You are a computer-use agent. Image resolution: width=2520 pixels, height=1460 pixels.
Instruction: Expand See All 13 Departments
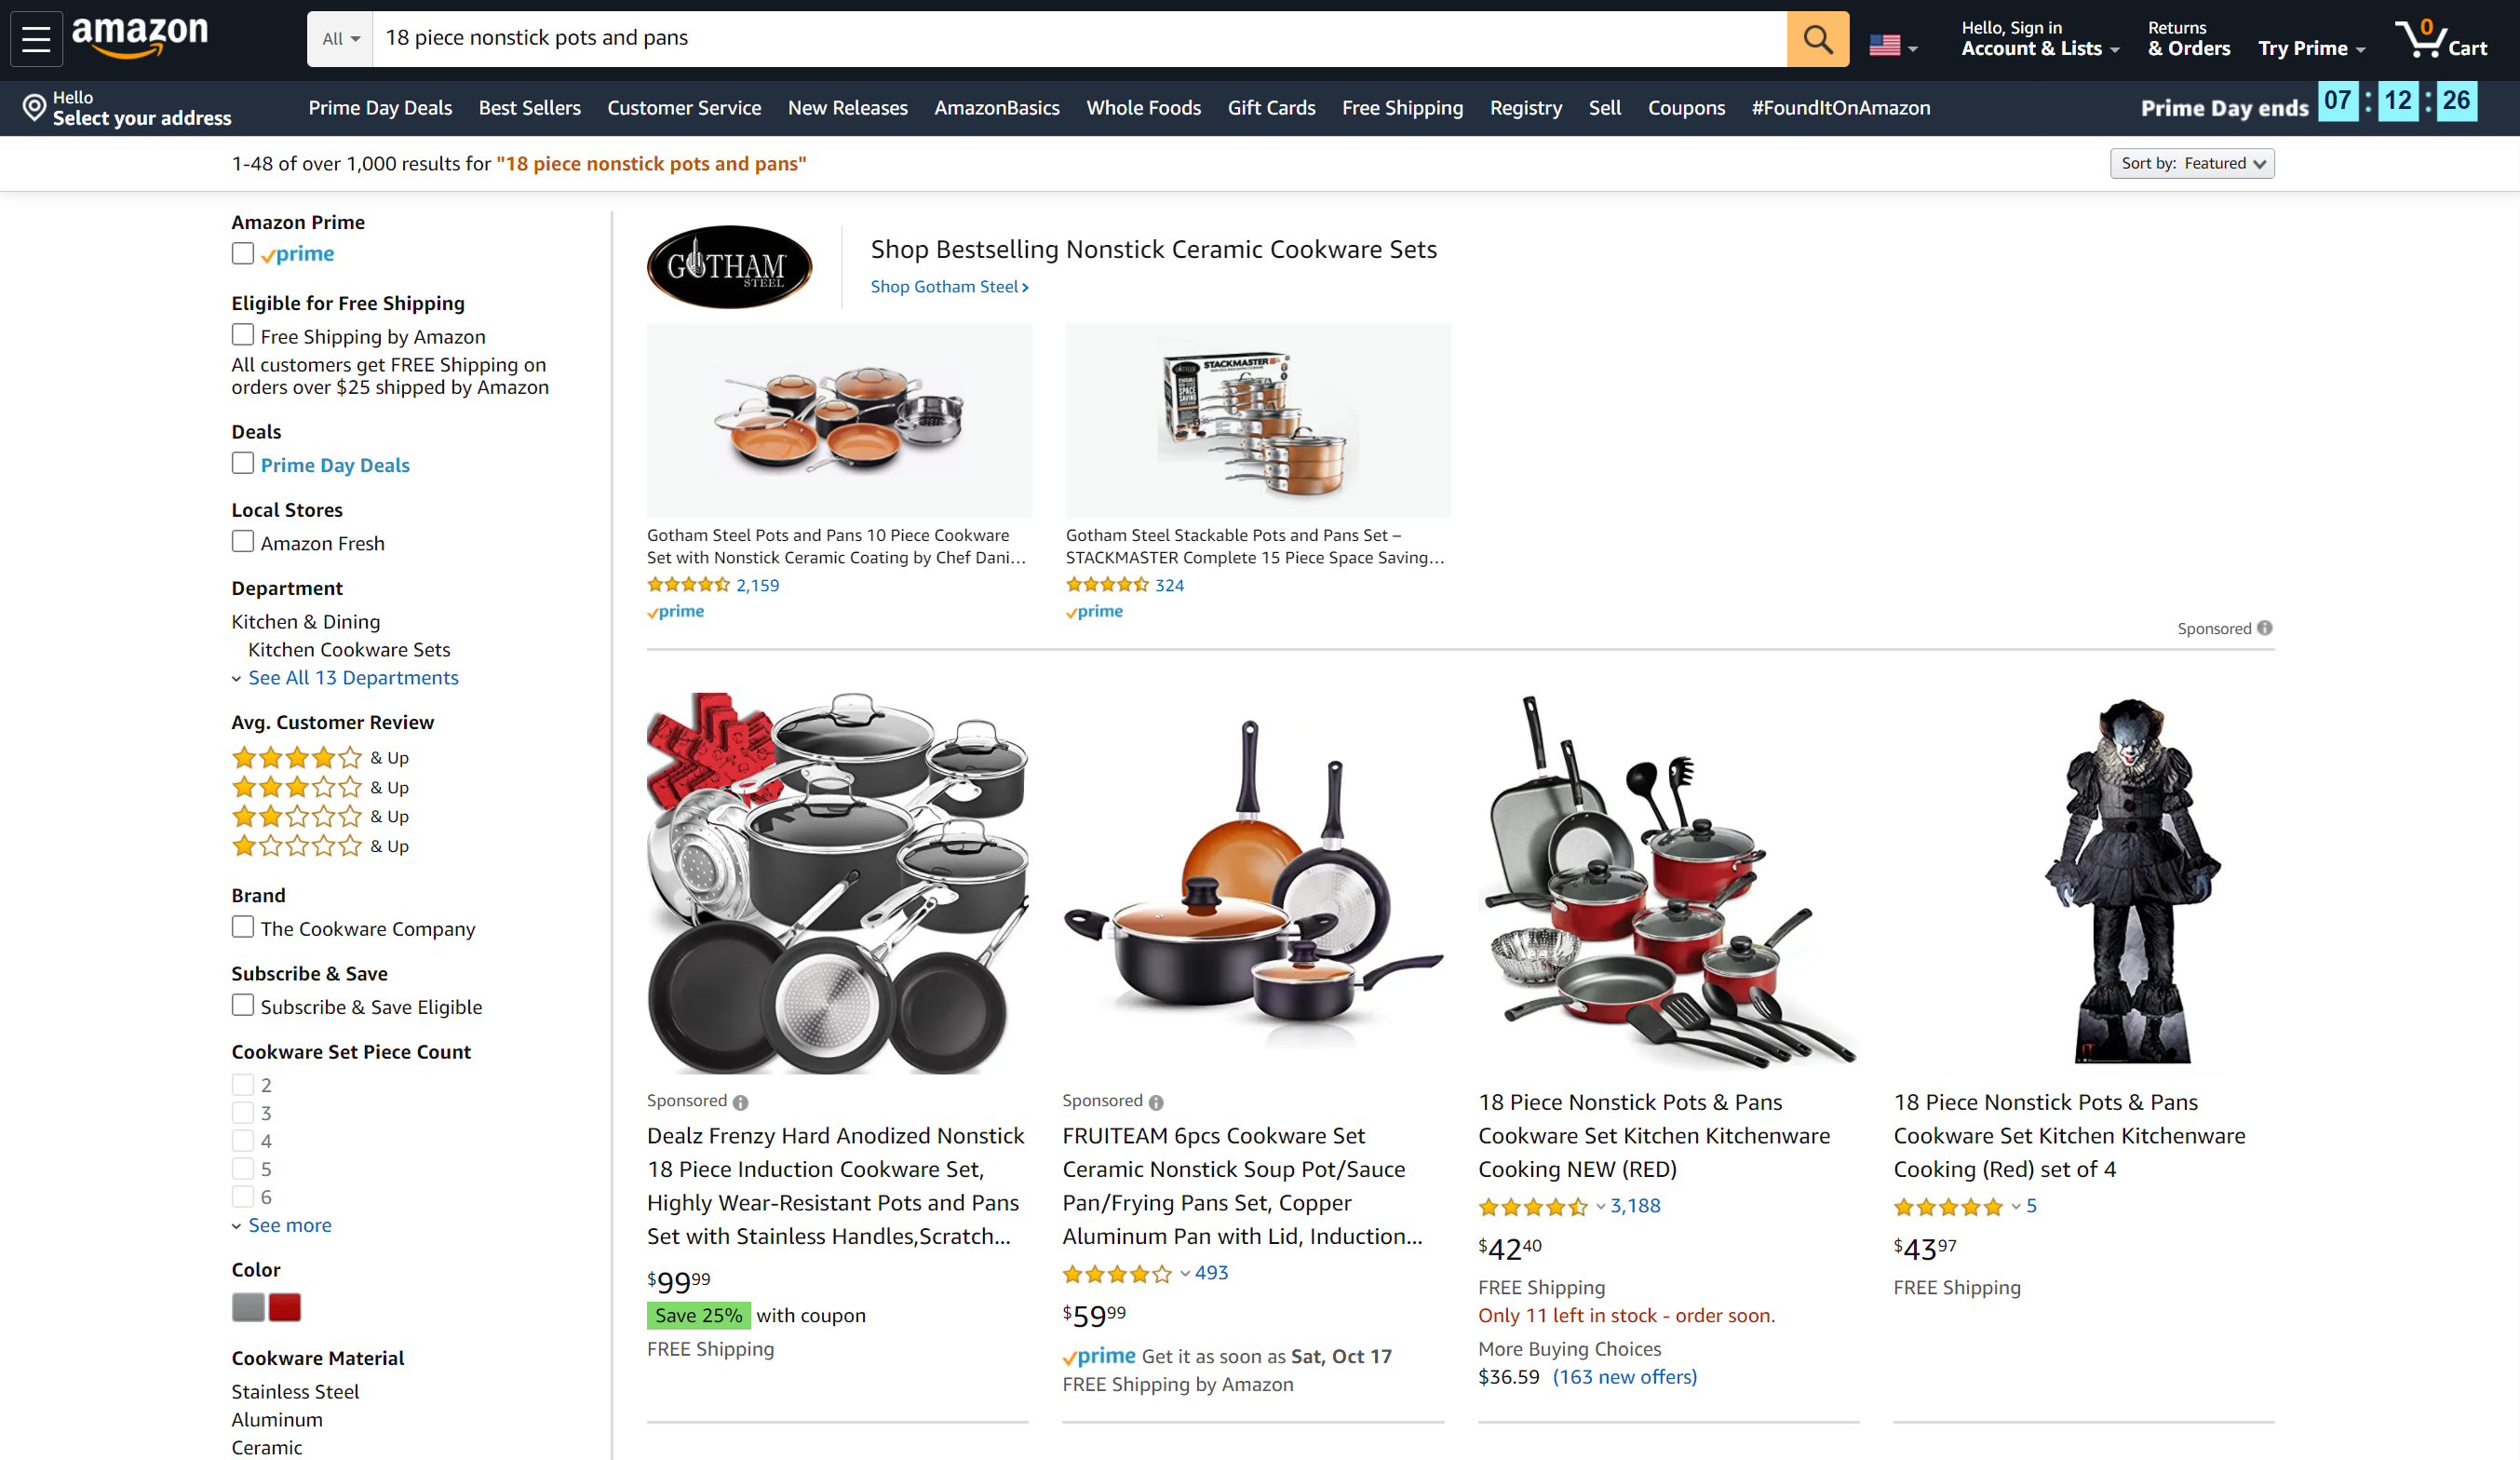coord(353,677)
